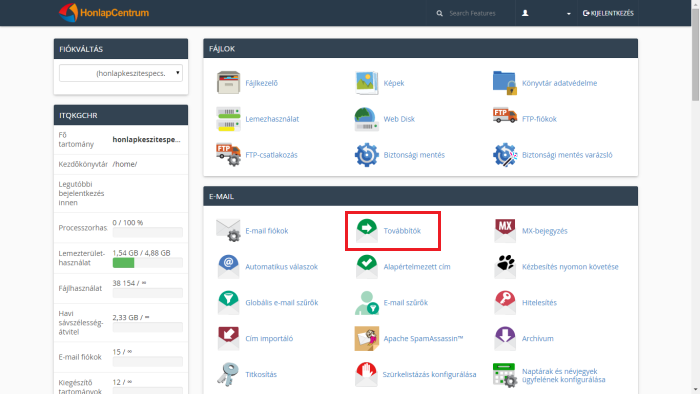
Task: Click the search magnifier icon
Action: click(x=439, y=13)
